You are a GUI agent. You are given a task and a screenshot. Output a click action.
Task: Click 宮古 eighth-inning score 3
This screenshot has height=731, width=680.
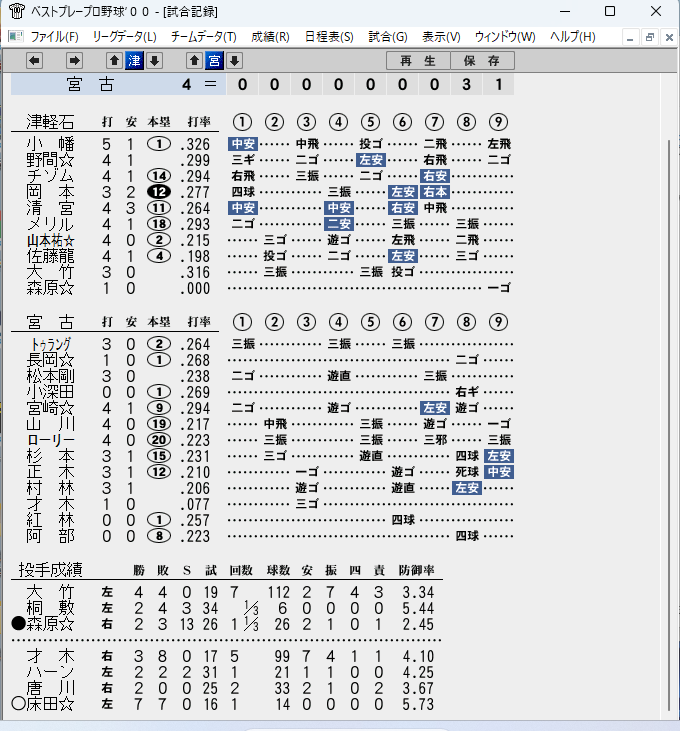(467, 84)
